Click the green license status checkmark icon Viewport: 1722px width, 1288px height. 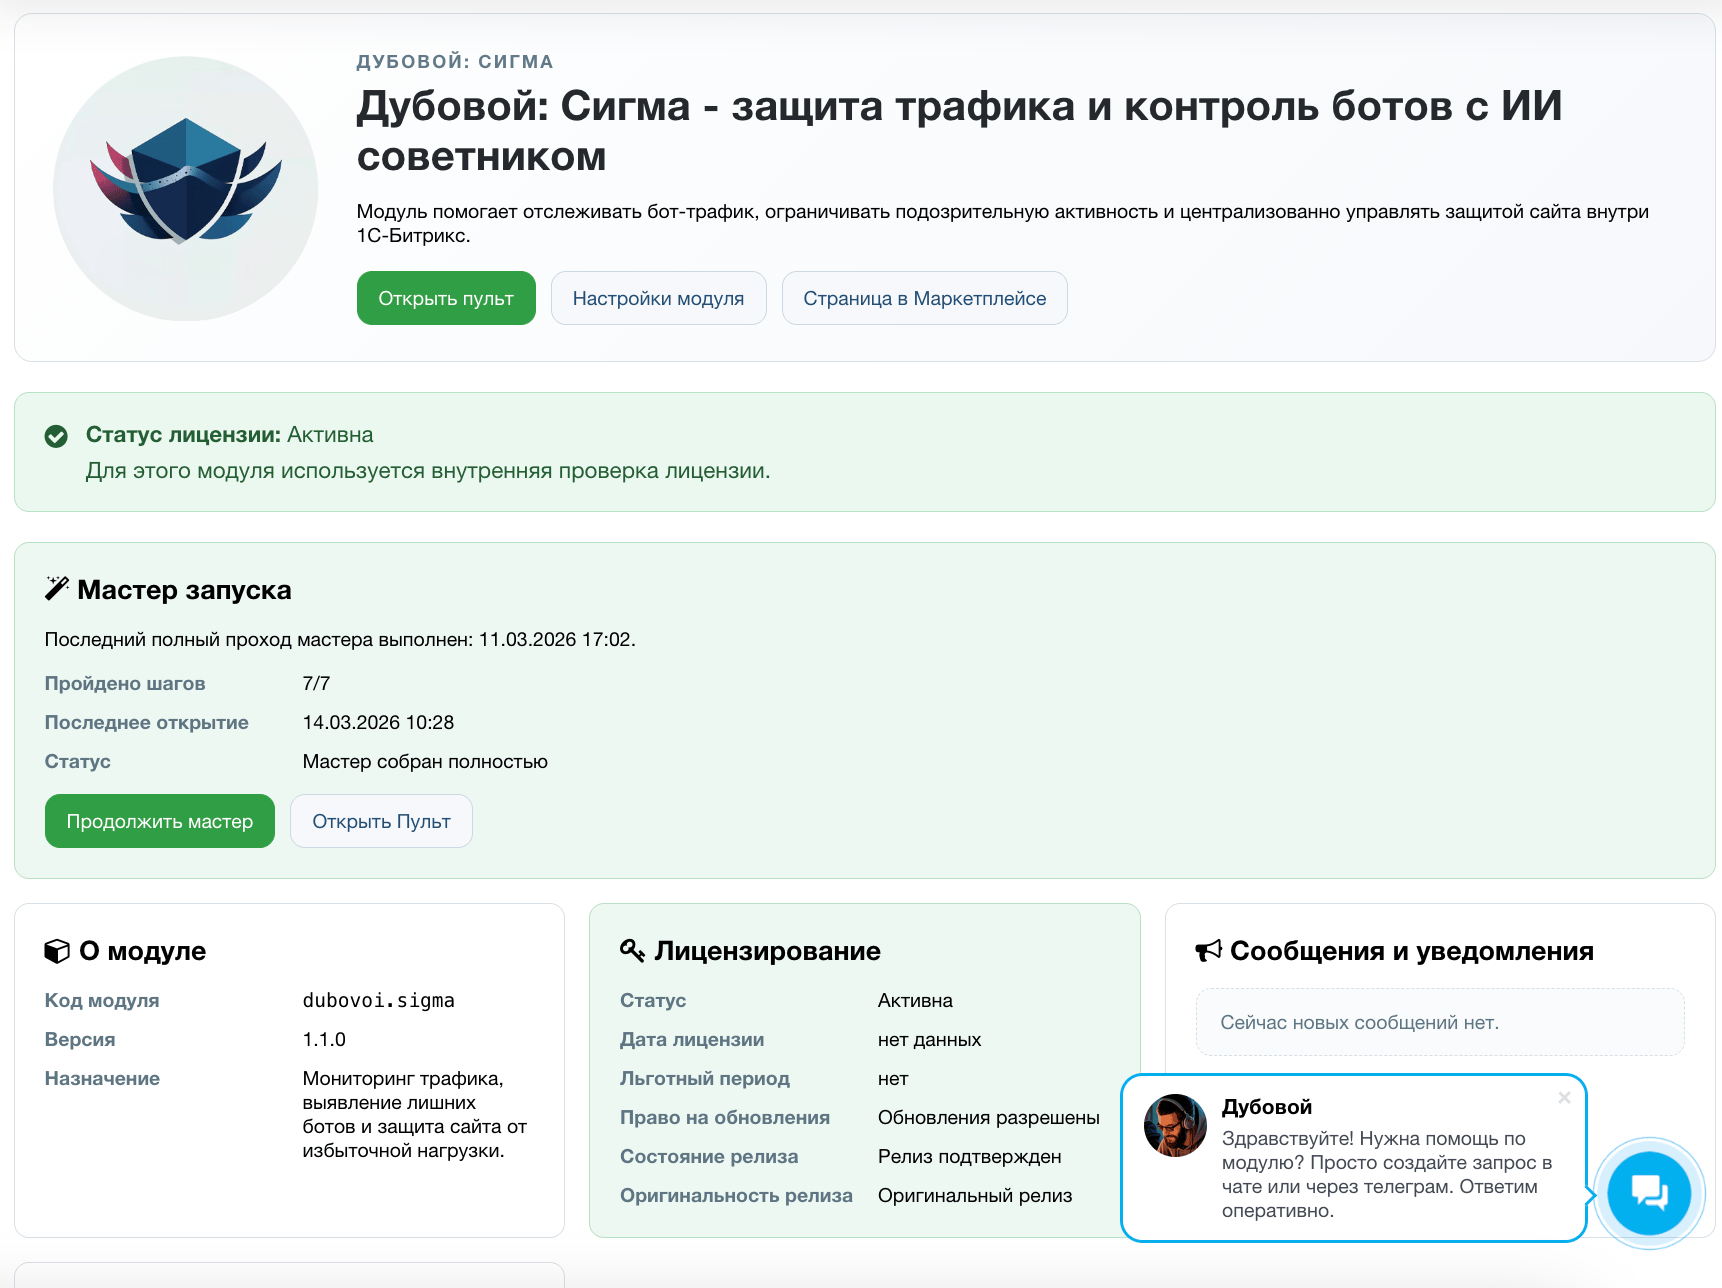click(56, 436)
